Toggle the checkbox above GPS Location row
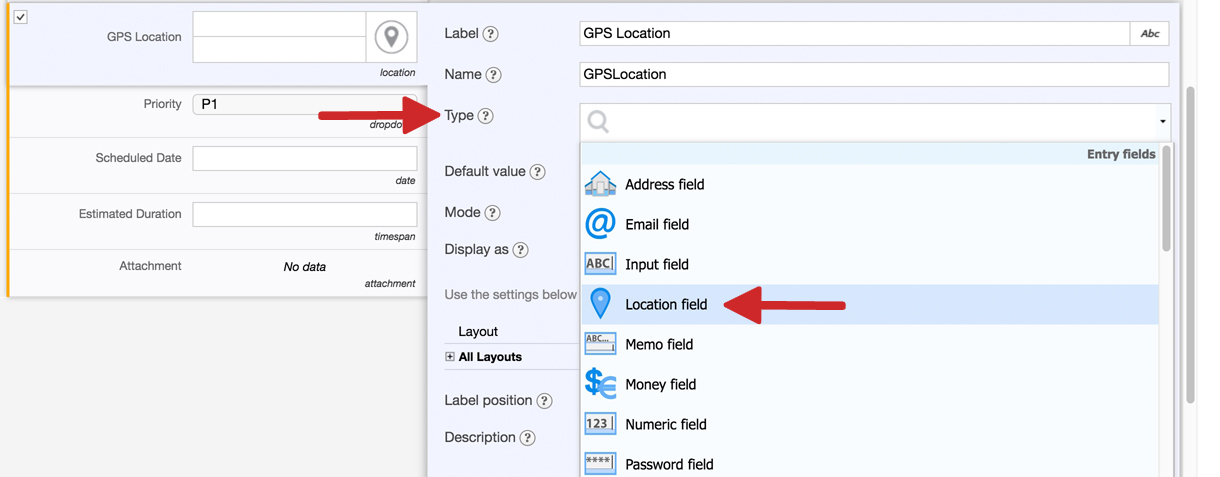Viewport: 1220px width, 477px height. click(x=20, y=17)
